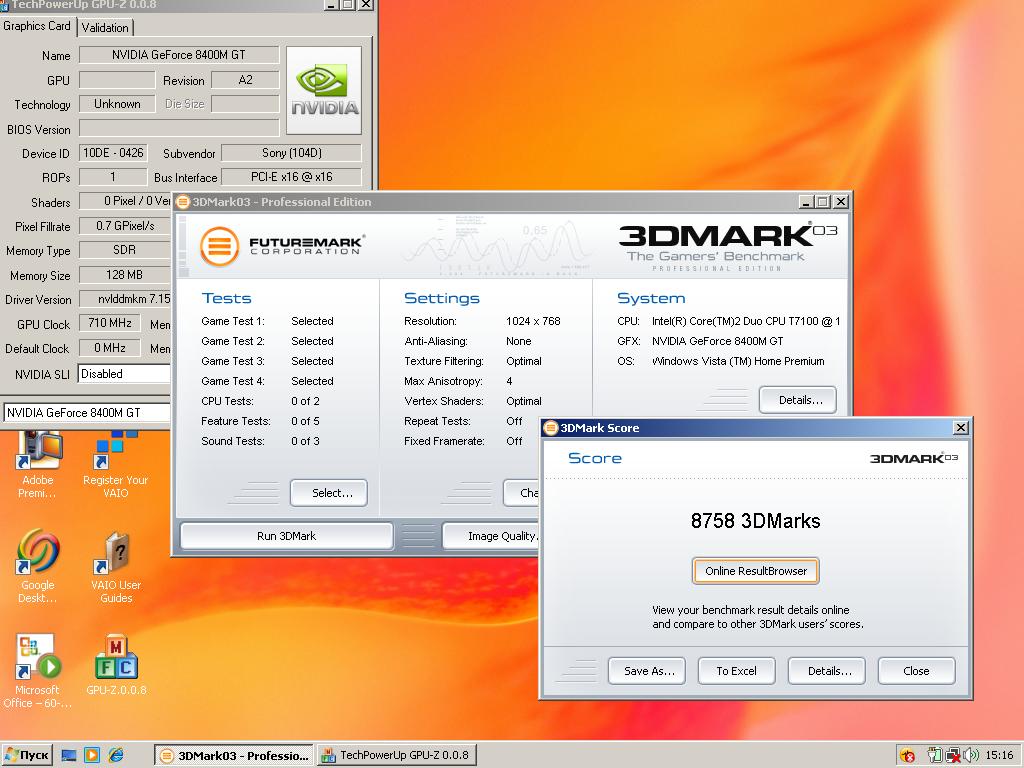Click the Settings section heading
The width and height of the screenshot is (1024, 768).
(441, 298)
